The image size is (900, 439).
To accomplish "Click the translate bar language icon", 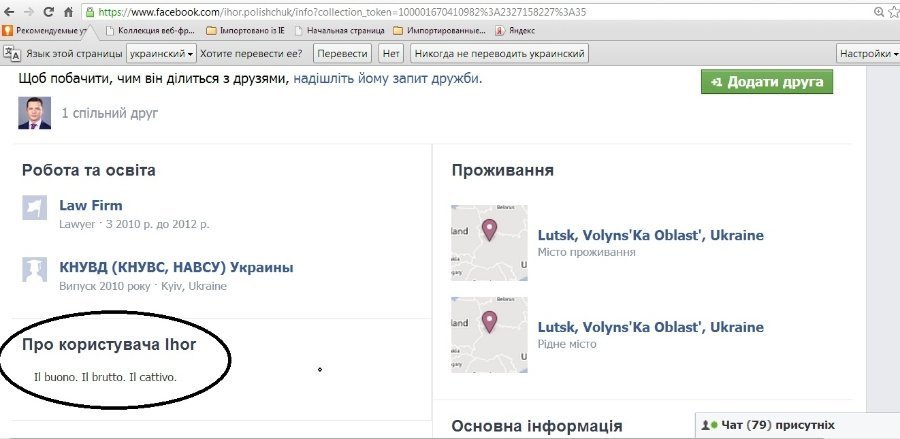I will 11,53.
